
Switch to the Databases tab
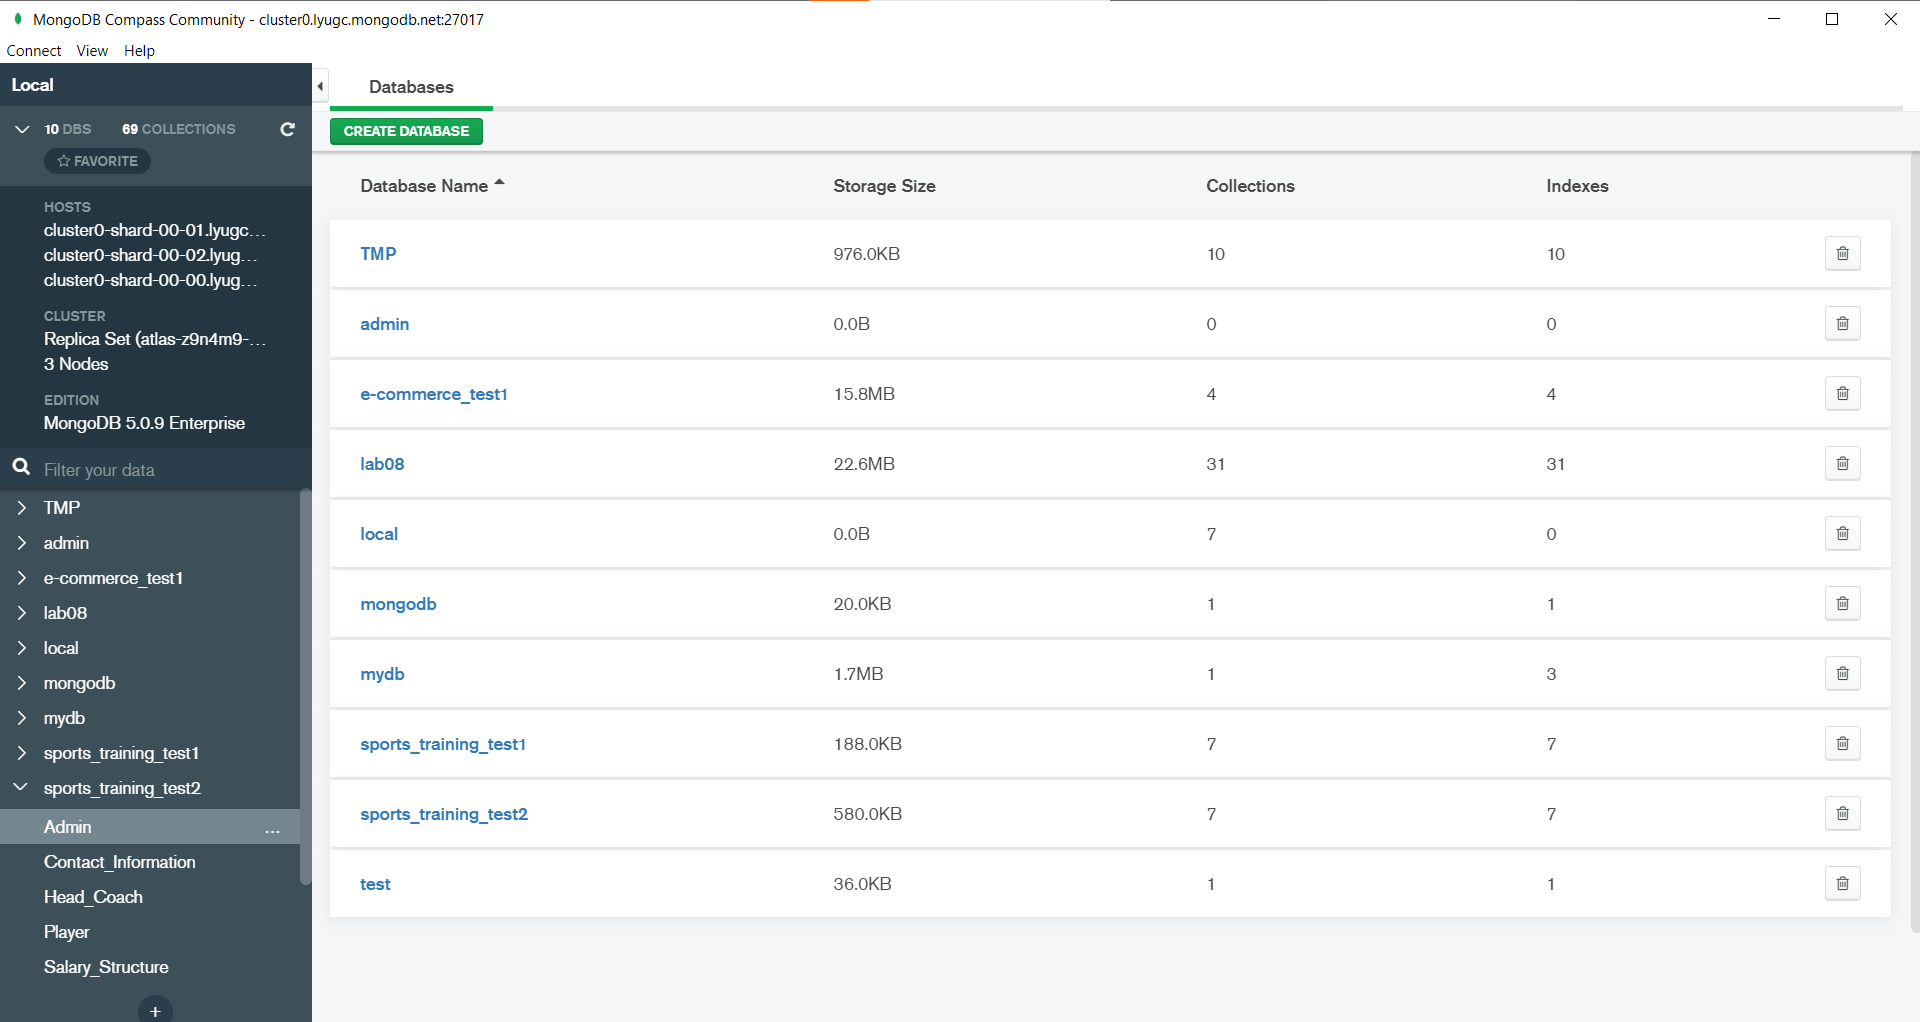411,87
